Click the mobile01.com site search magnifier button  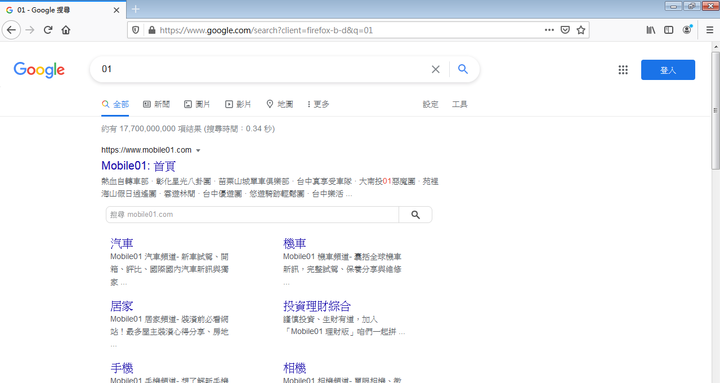coord(415,214)
